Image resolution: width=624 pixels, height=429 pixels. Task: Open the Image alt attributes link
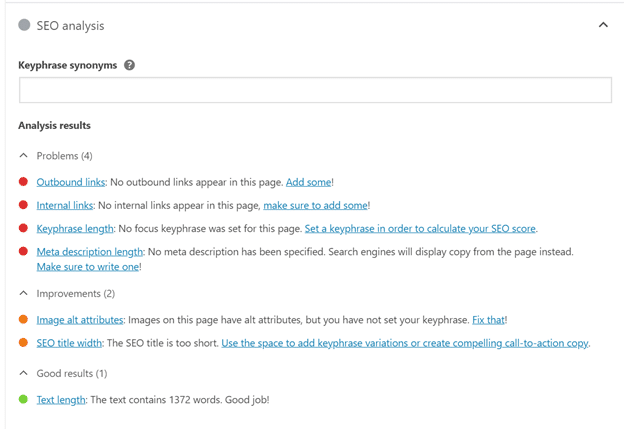point(80,320)
